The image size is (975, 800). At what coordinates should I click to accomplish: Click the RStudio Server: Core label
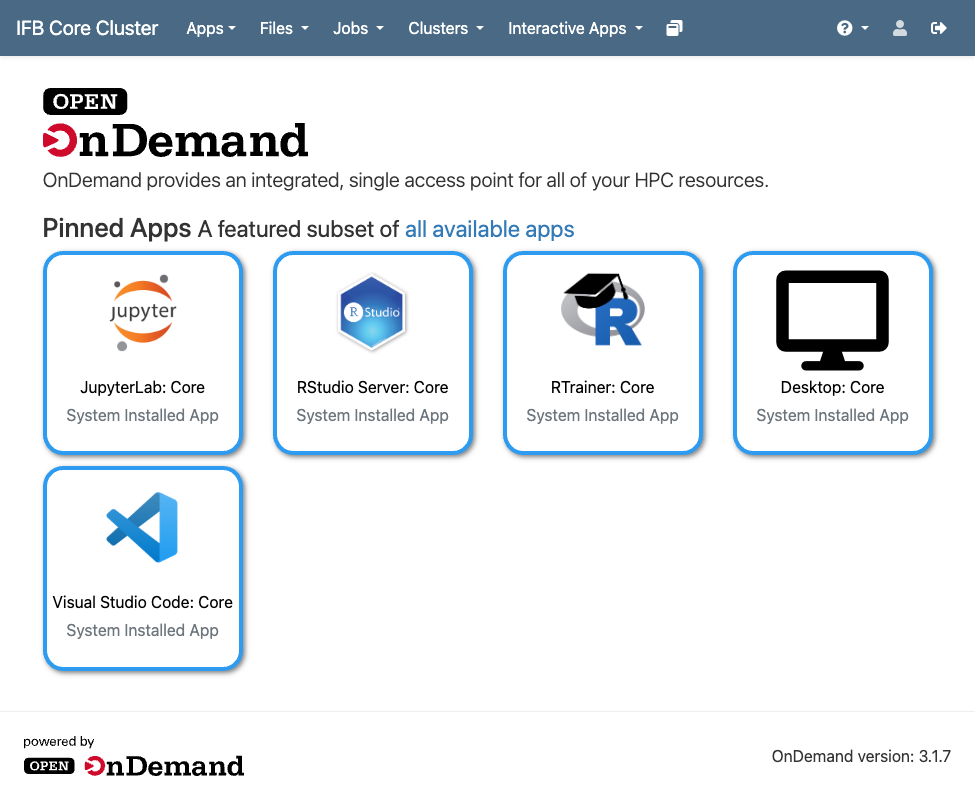coord(372,387)
